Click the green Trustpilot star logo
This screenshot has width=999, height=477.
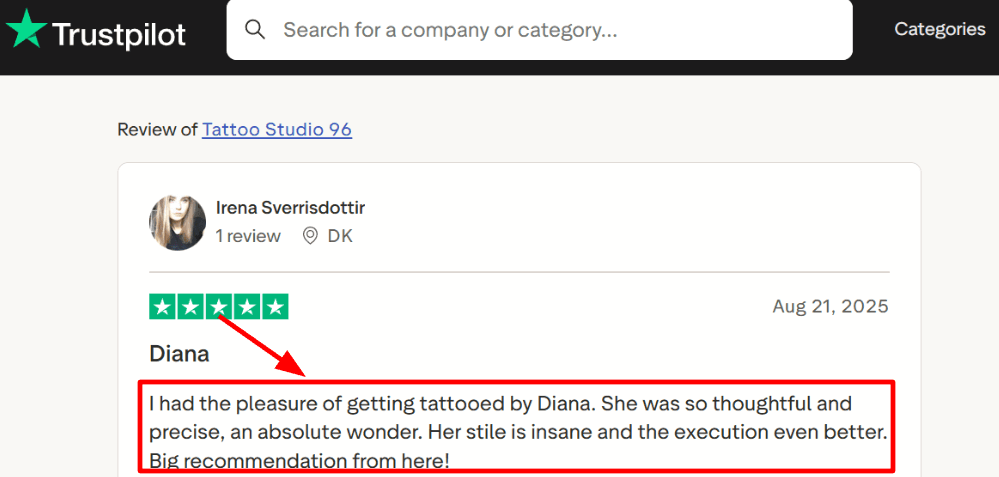(26, 30)
